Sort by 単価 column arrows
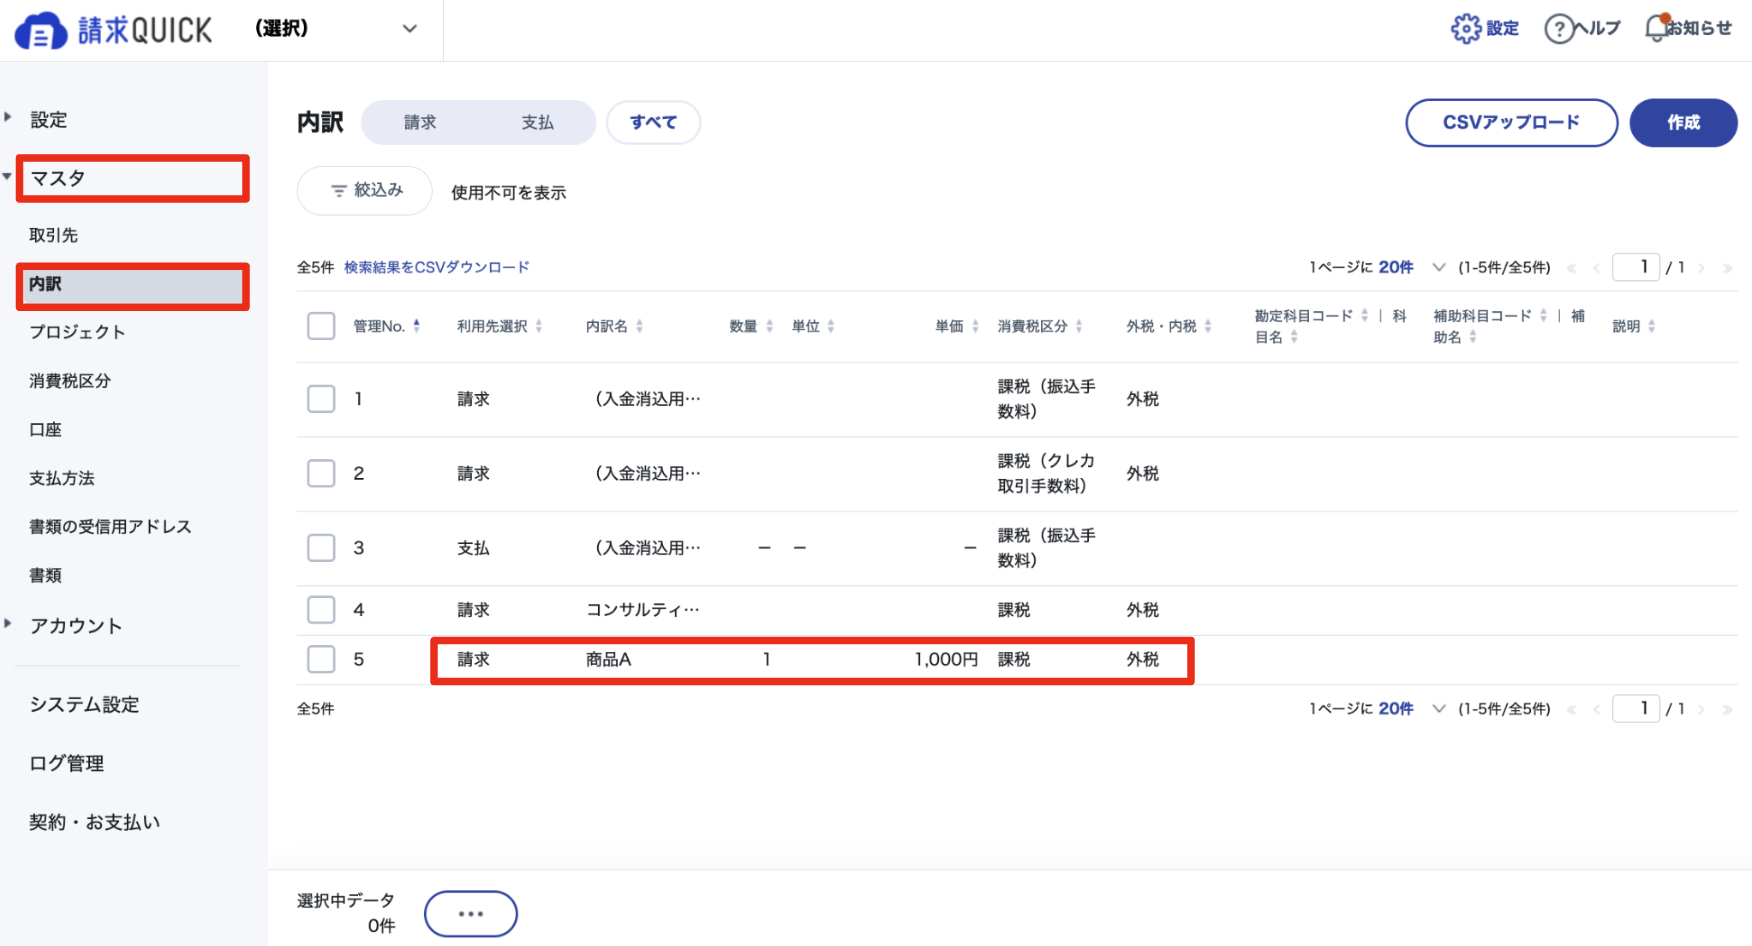The height and width of the screenshot is (946, 1752). (x=975, y=326)
